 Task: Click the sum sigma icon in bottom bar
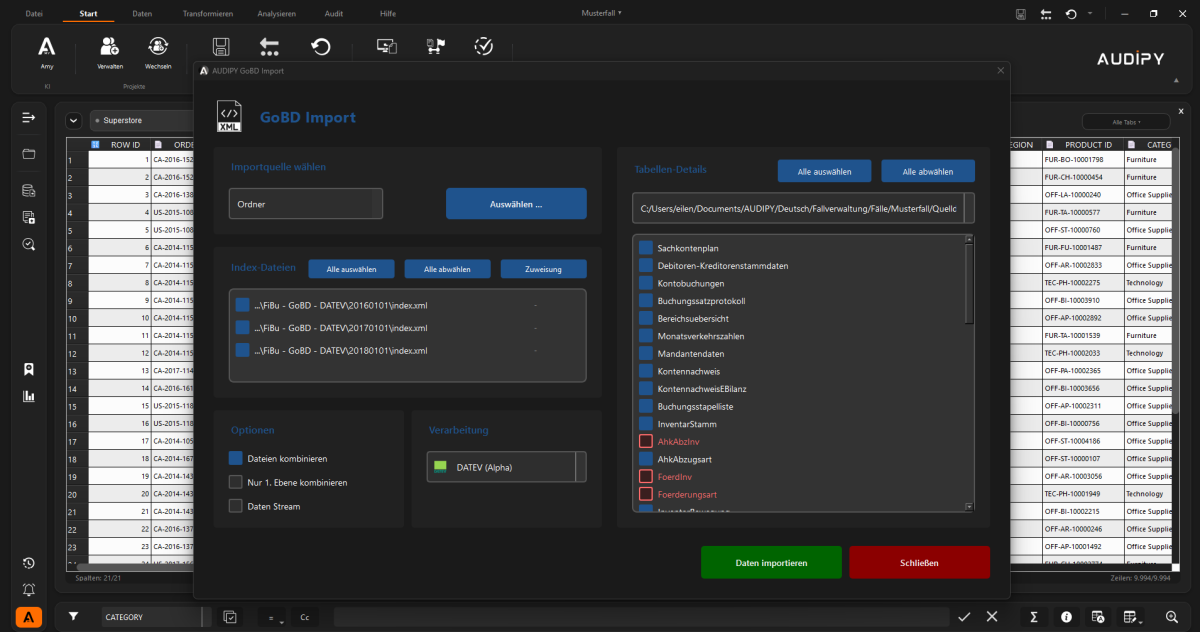1034,617
